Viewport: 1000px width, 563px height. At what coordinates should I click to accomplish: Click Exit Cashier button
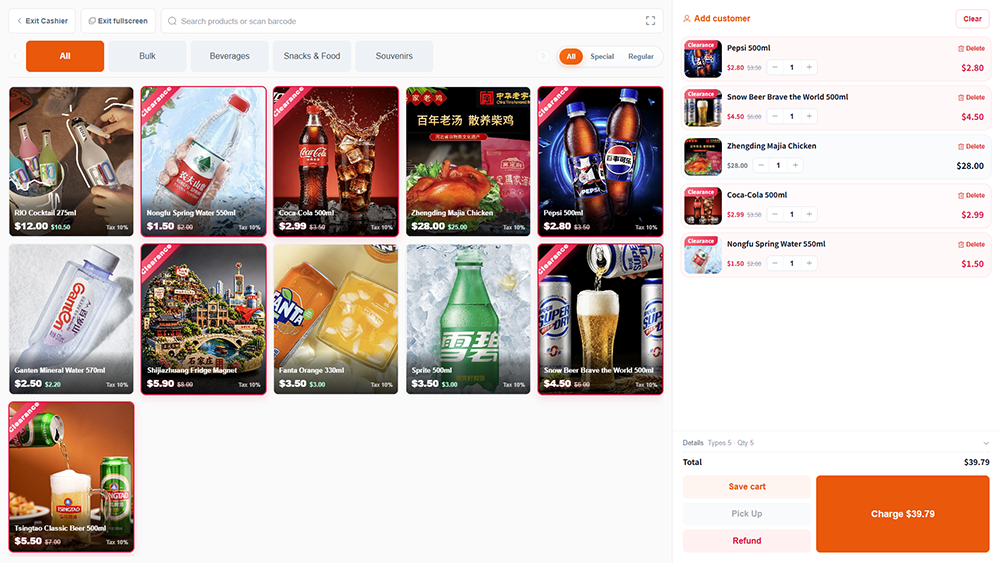[x=42, y=21]
